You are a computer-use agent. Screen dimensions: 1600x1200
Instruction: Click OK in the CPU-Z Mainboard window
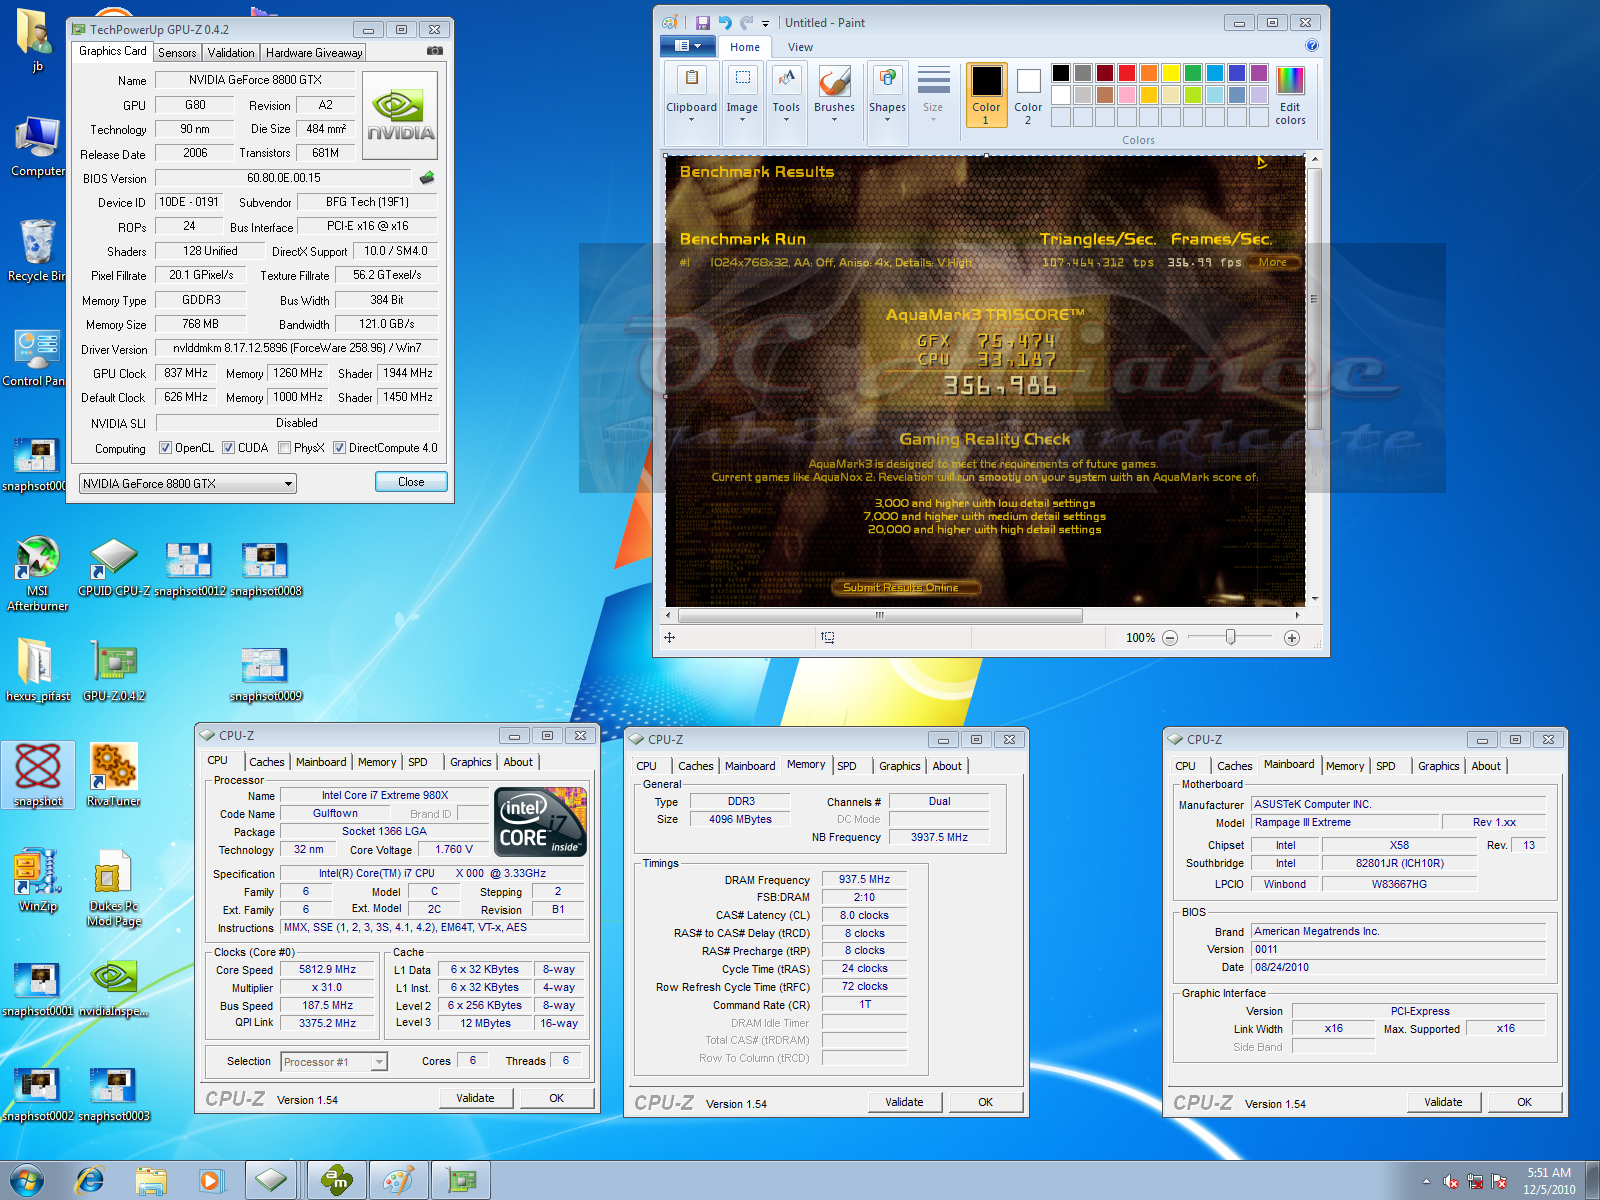click(1524, 1102)
